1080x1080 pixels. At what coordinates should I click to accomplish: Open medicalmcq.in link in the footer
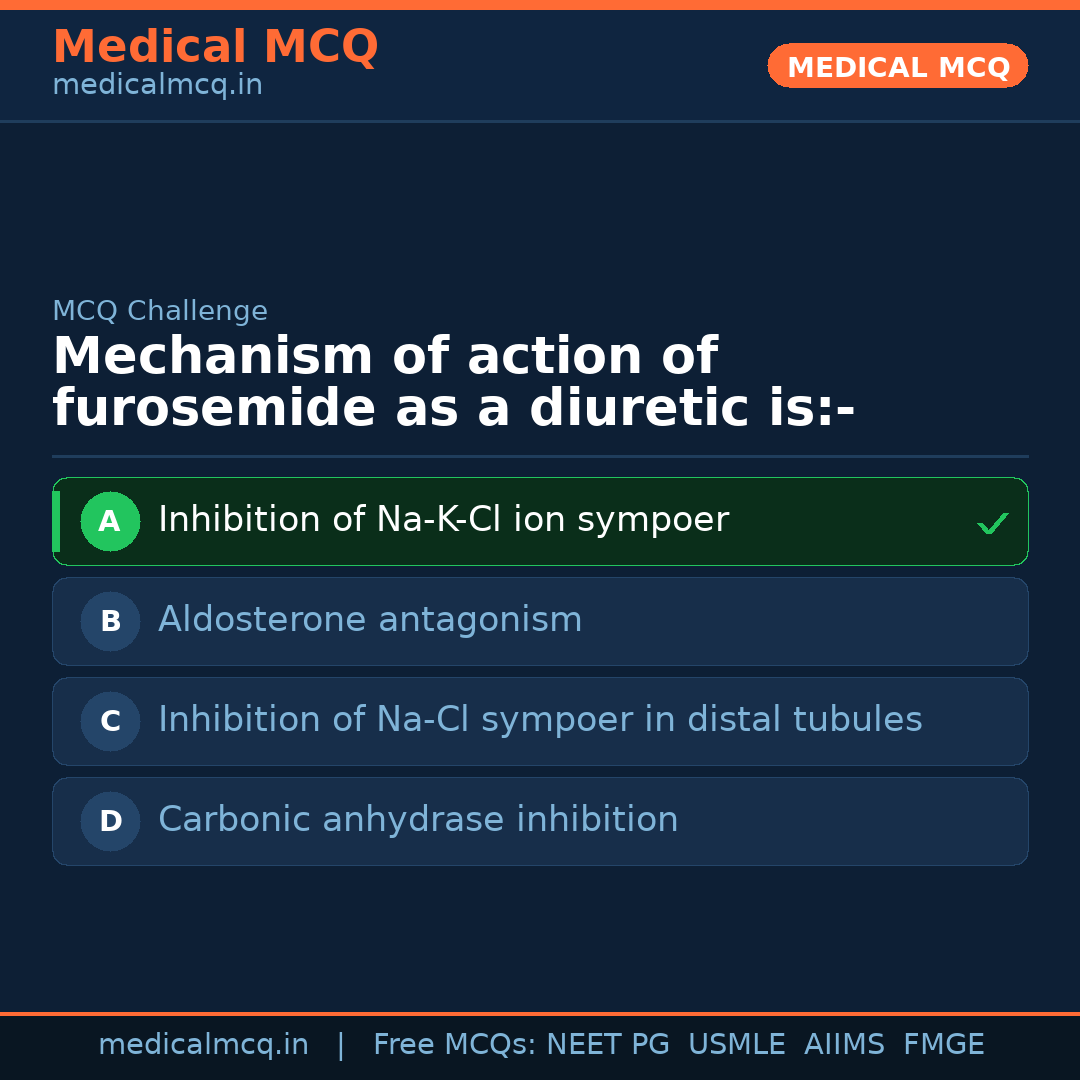[x=203, y=1045]
